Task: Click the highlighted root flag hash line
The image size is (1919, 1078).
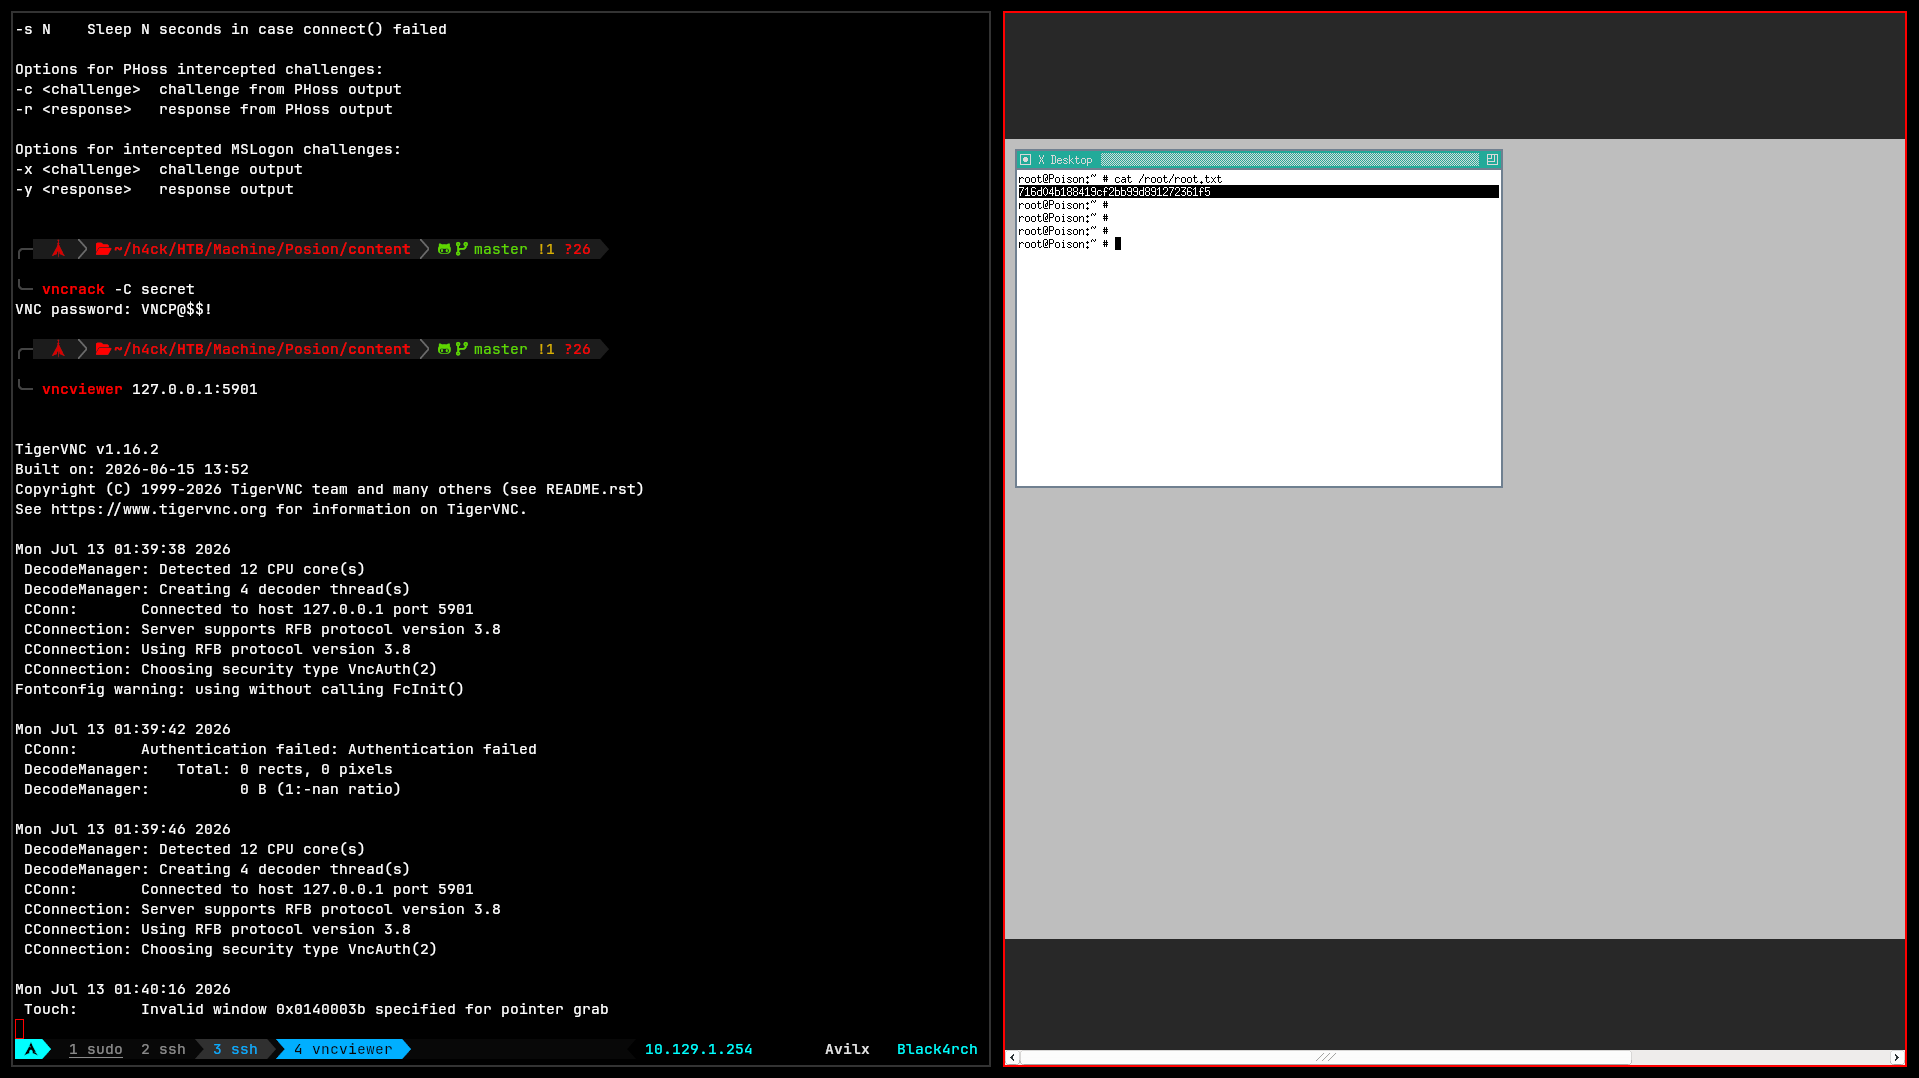Action: (x=1258, y=192)
